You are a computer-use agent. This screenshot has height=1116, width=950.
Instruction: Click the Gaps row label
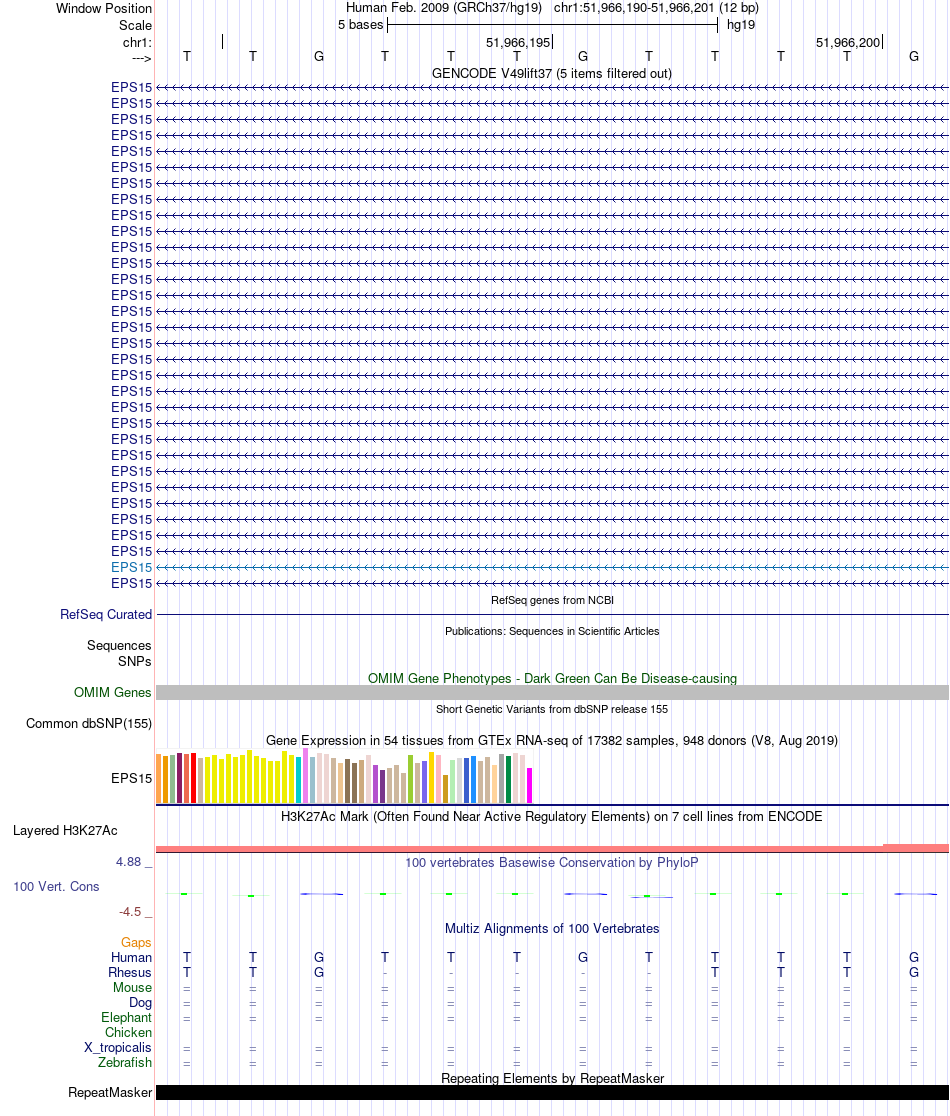tap(136, 943)
